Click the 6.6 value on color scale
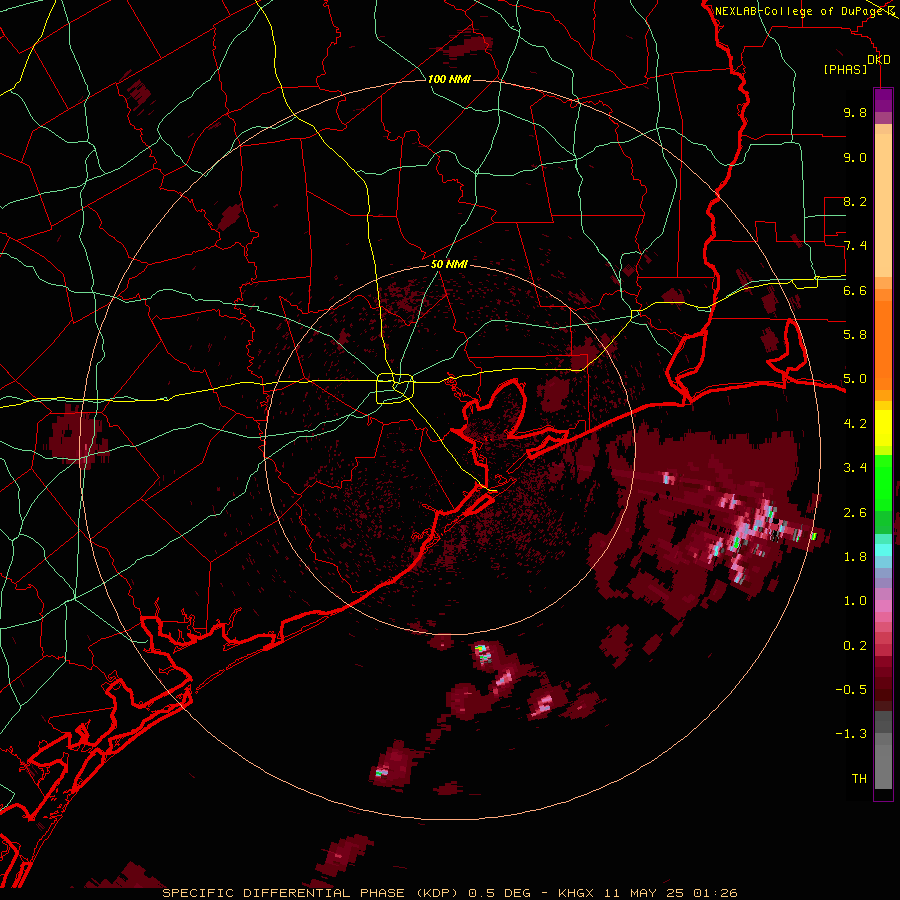The image size is (900, 900). [x=855, y=290]
